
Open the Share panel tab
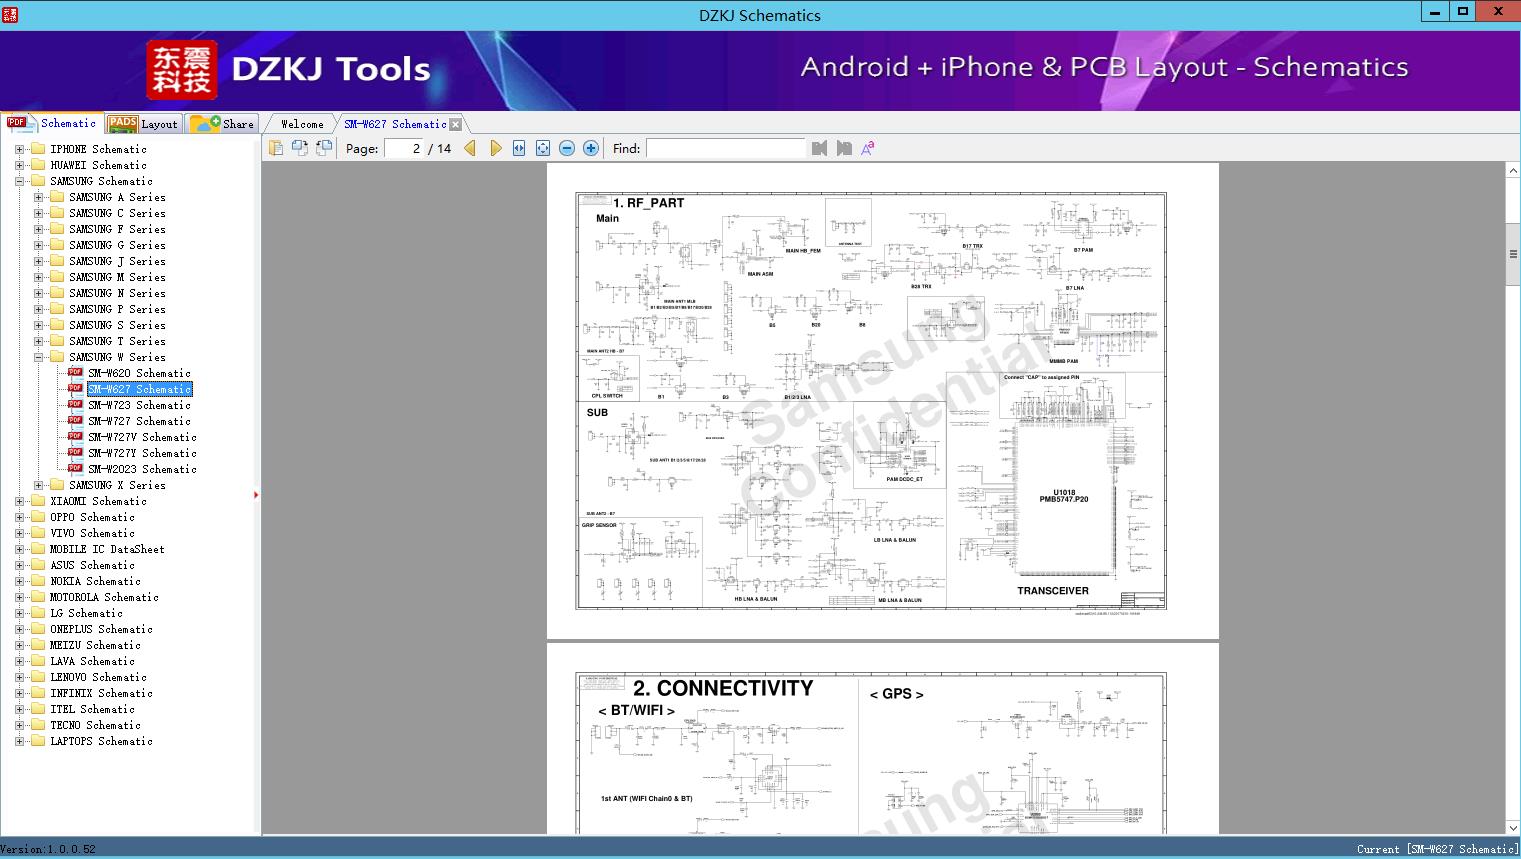tap(222, 124)
